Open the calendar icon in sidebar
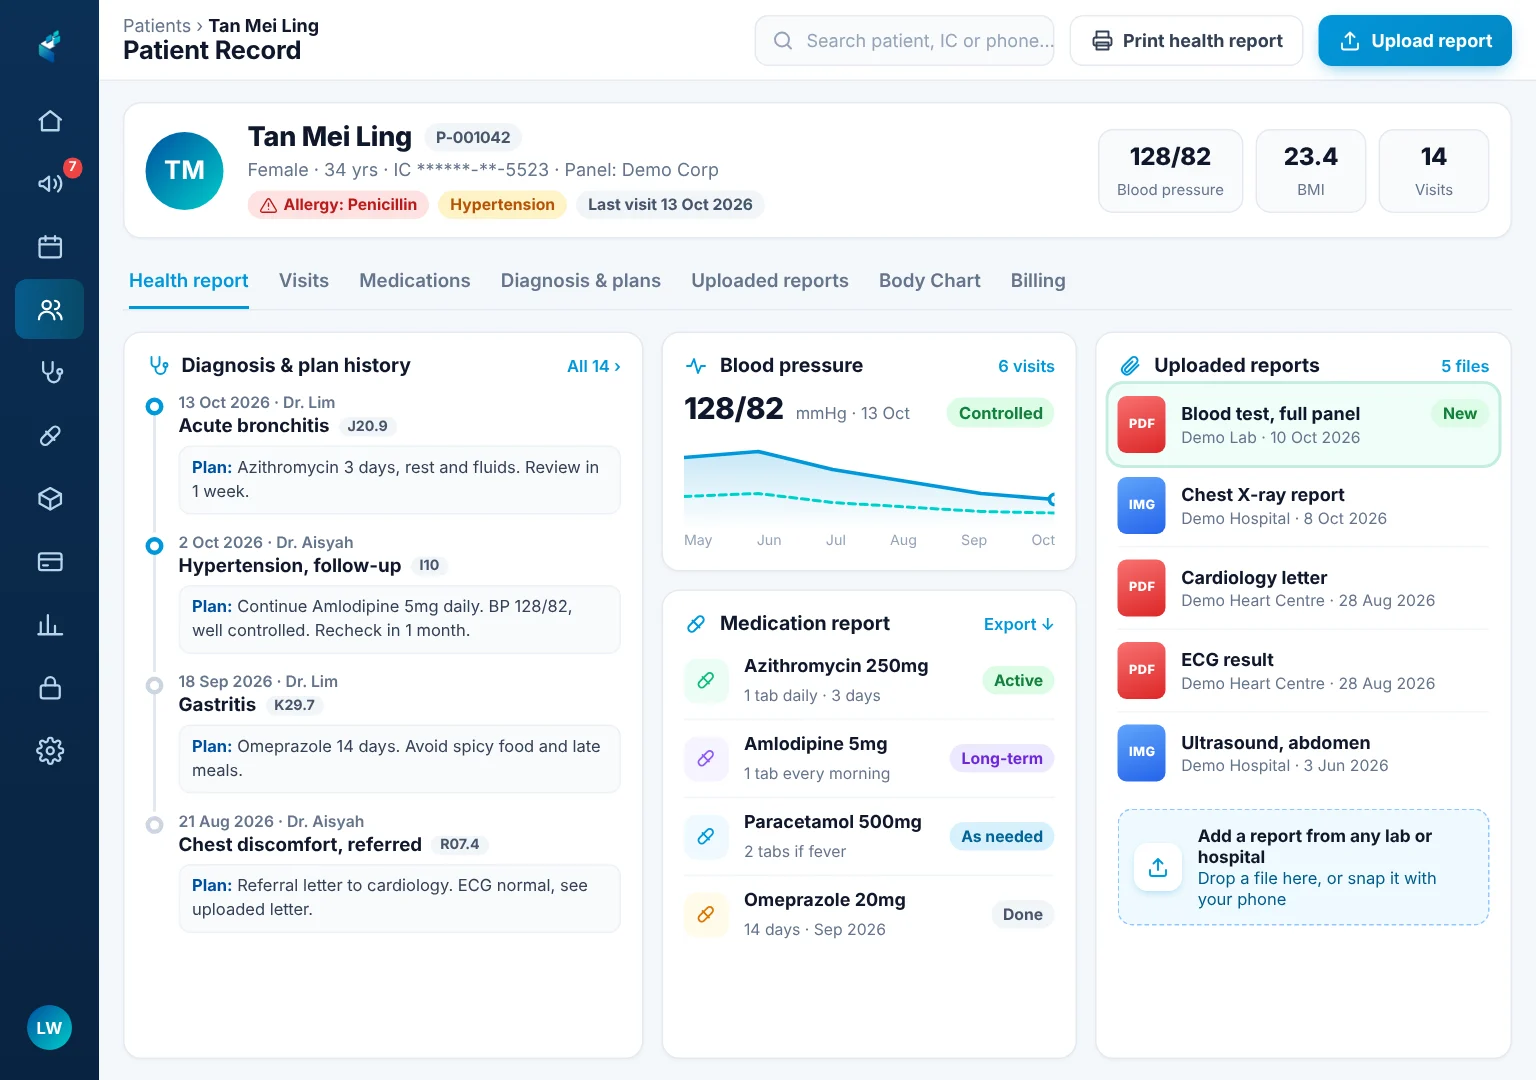Screen dimensions: 1536x1080 click(x=50, y=246)
